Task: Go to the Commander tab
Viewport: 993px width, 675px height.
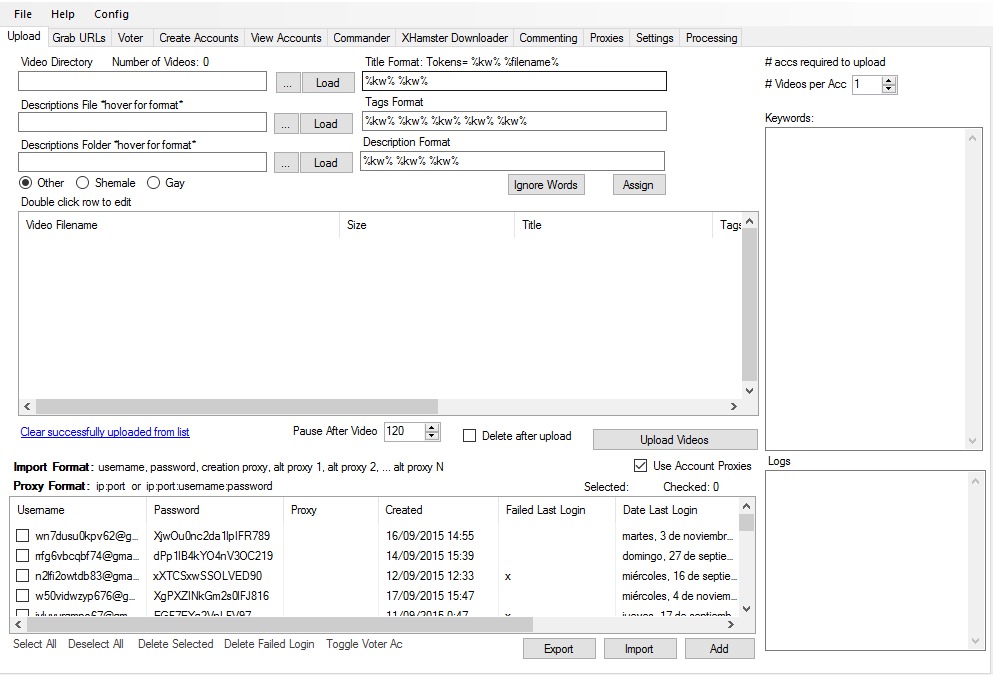Action: 362,38
